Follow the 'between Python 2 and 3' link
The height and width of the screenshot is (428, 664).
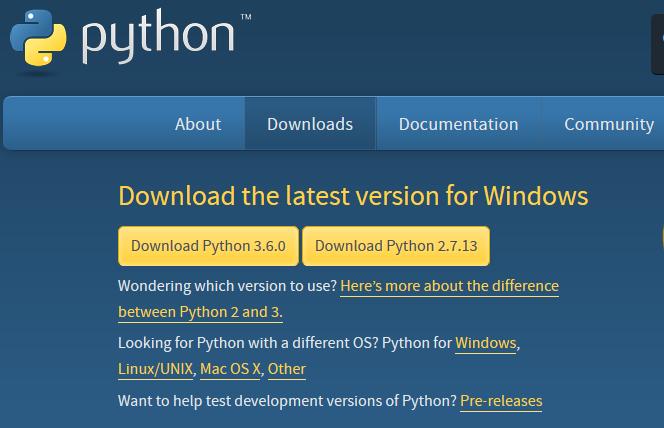click(199, 312)
